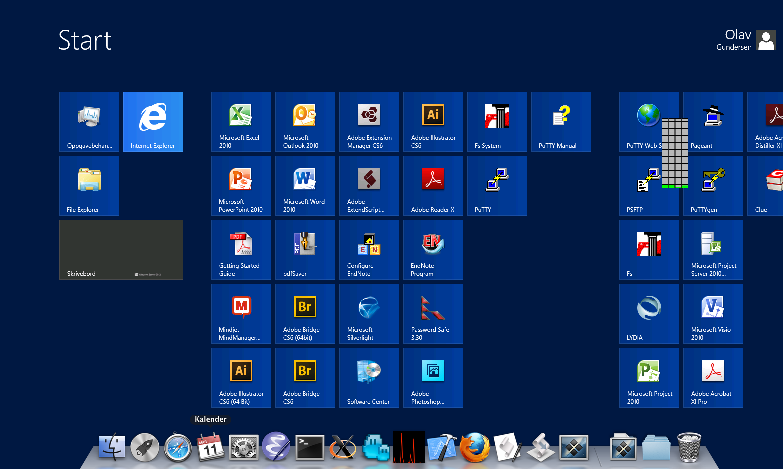Open the PuTTY Manual tile
The width and height of the screenshot is (783, 469).
pyautogui.click(x=560, y=121)
